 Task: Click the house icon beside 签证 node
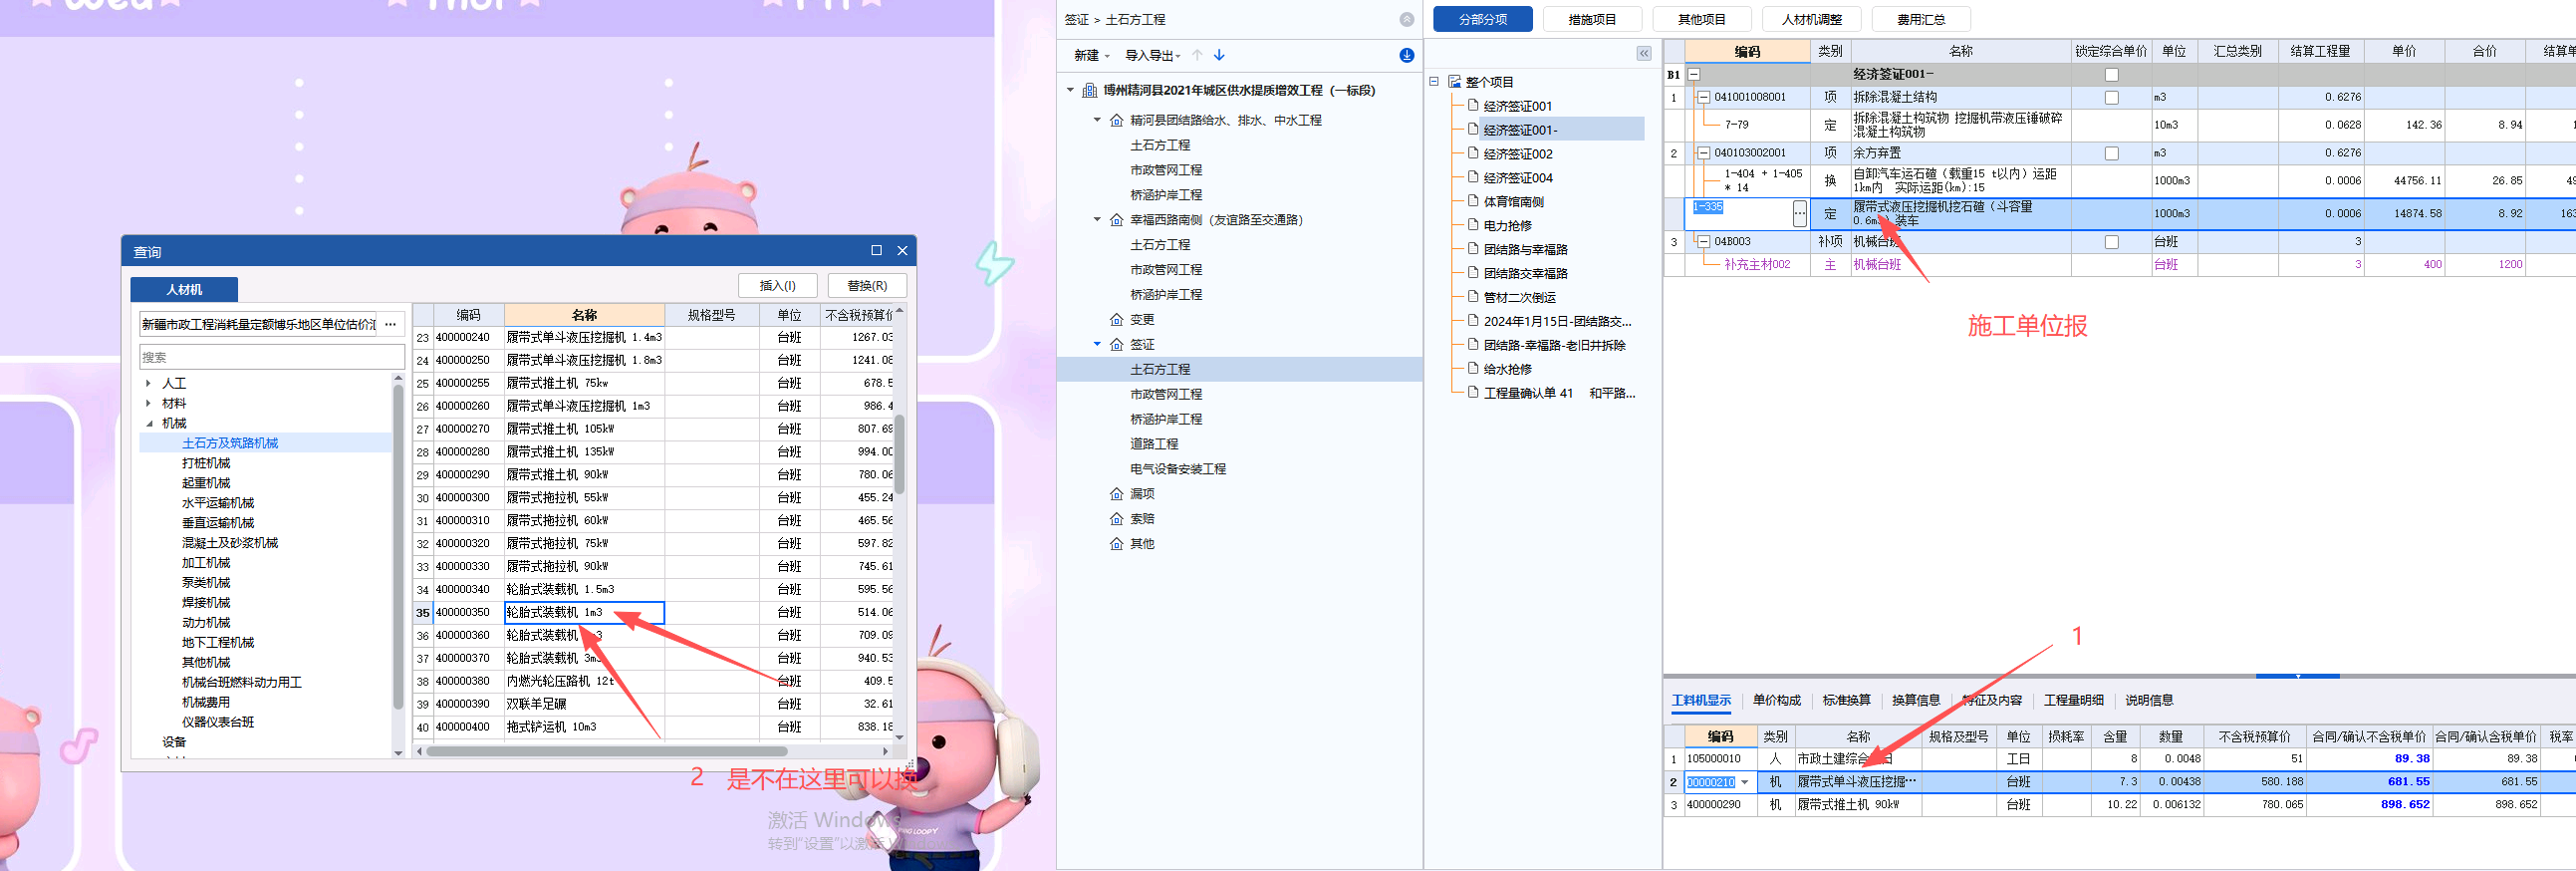click(1117, 344)
